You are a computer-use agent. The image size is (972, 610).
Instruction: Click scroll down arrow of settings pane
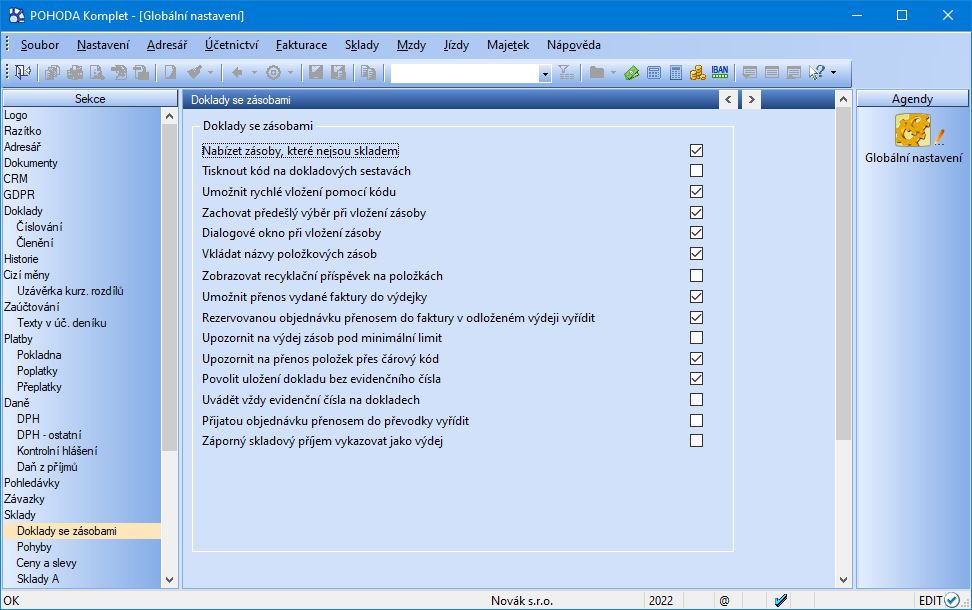(x=843, y=580)
